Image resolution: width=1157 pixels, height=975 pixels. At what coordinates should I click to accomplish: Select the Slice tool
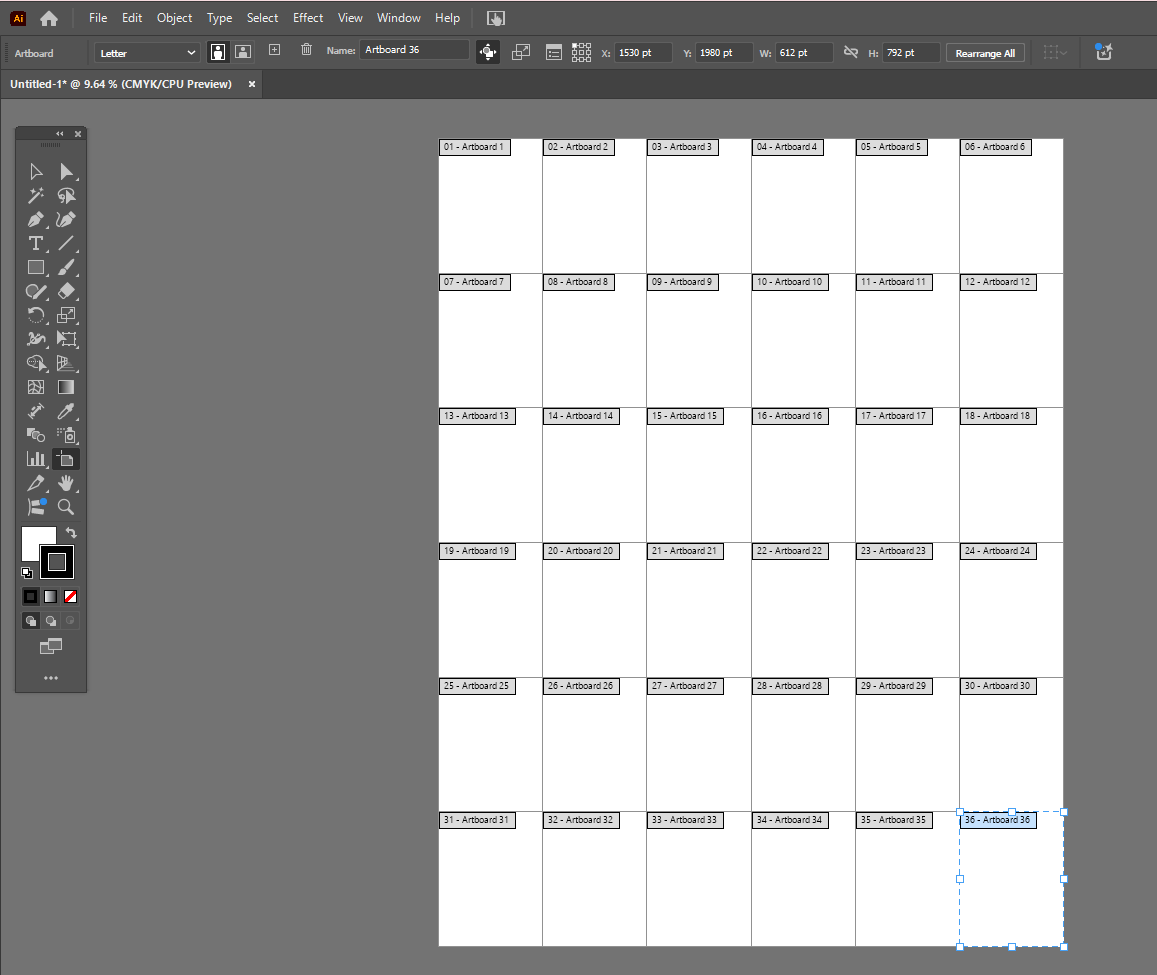(x=35, y=483)
